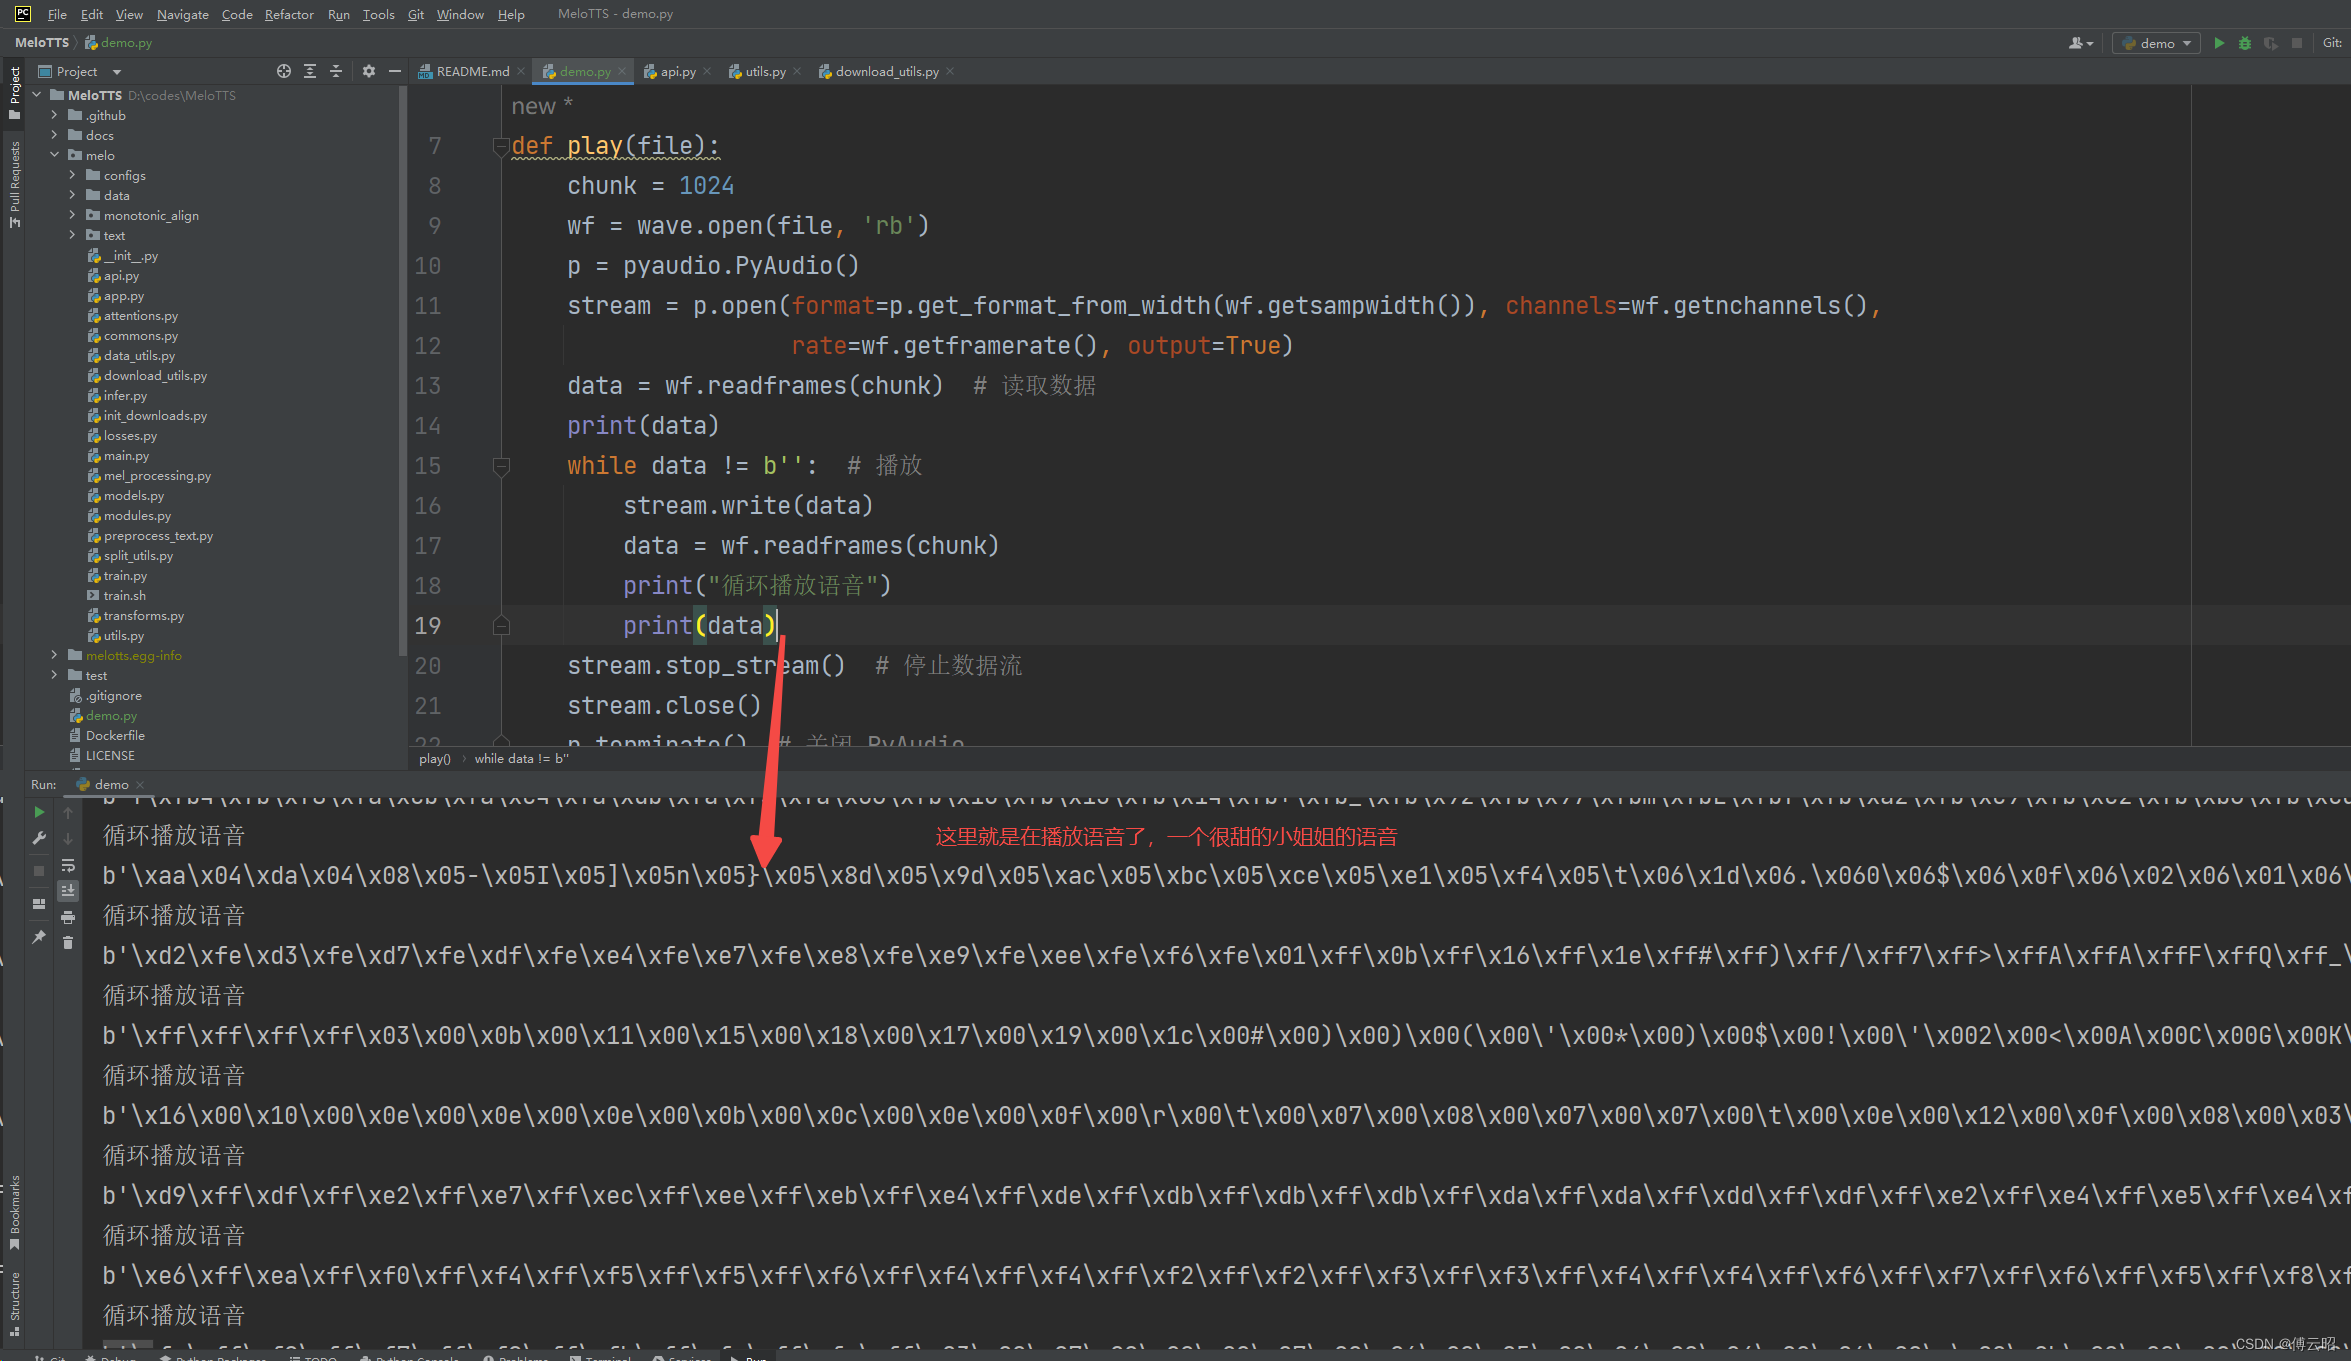This screenshot has width=2351, height=1361.
Task: Open Project panel settings gear
Action: click(x=369, y=71)
